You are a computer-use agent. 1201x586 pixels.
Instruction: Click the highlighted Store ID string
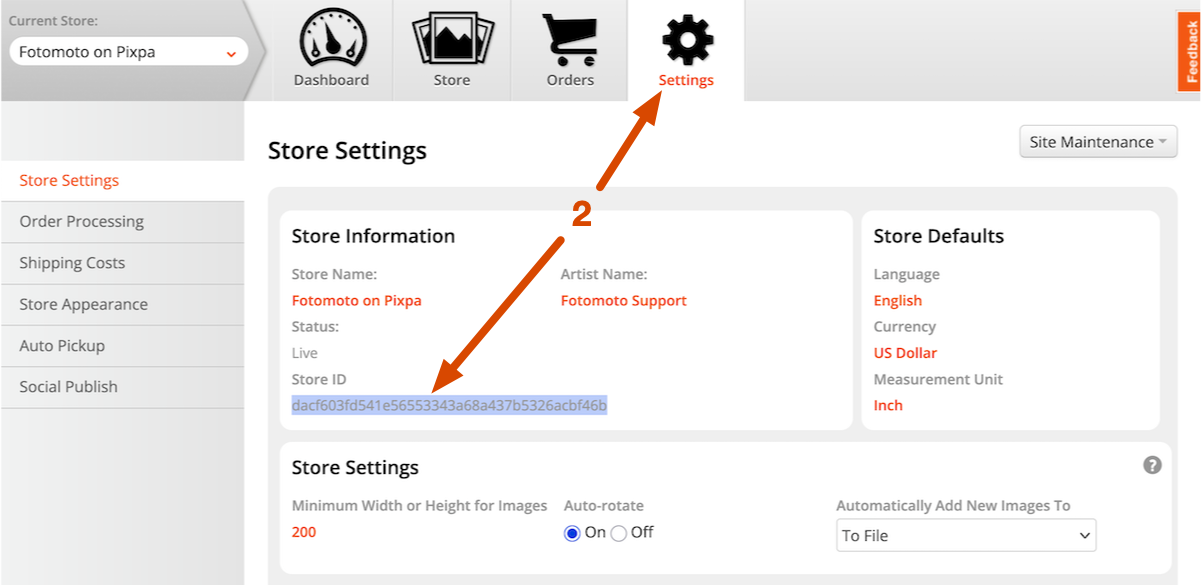pyautogui.click(x=450, y=405)
